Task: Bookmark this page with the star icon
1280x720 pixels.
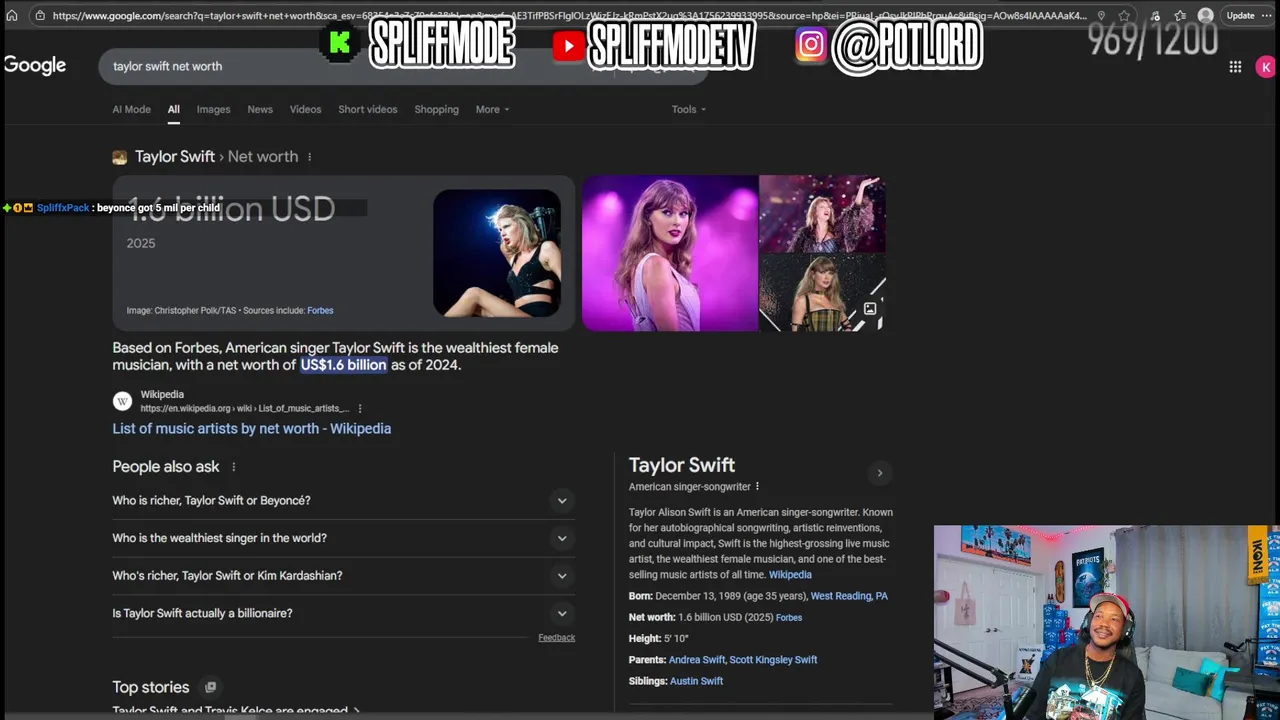Action: 1125,16
